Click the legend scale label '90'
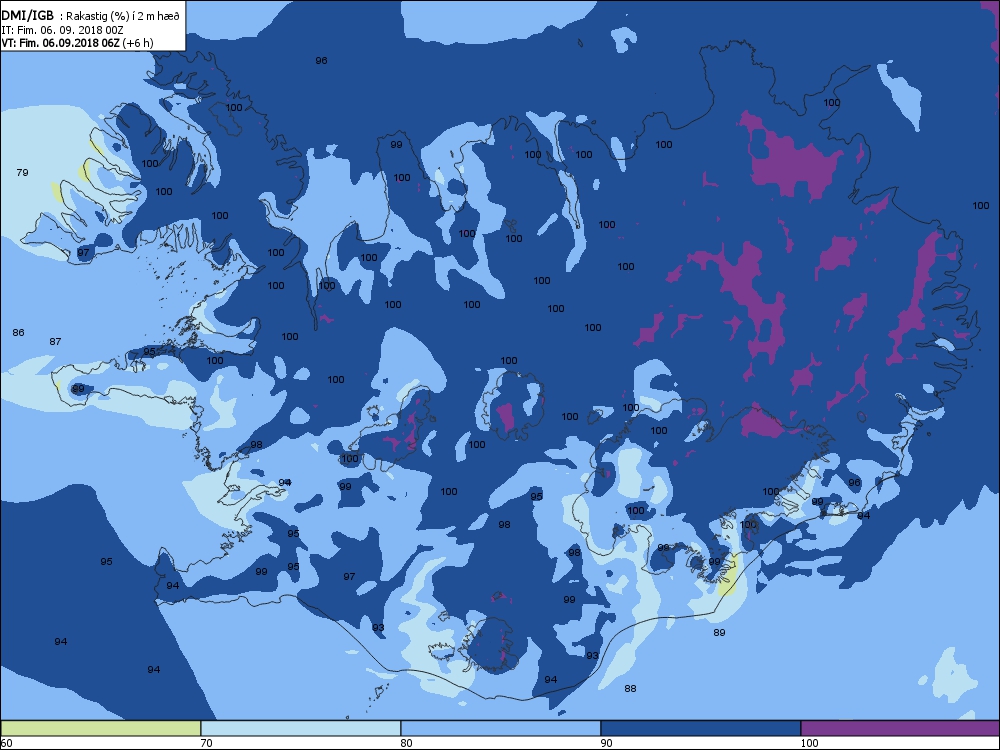The height and width of the screenshot is (750, 1000). [606, 743]
